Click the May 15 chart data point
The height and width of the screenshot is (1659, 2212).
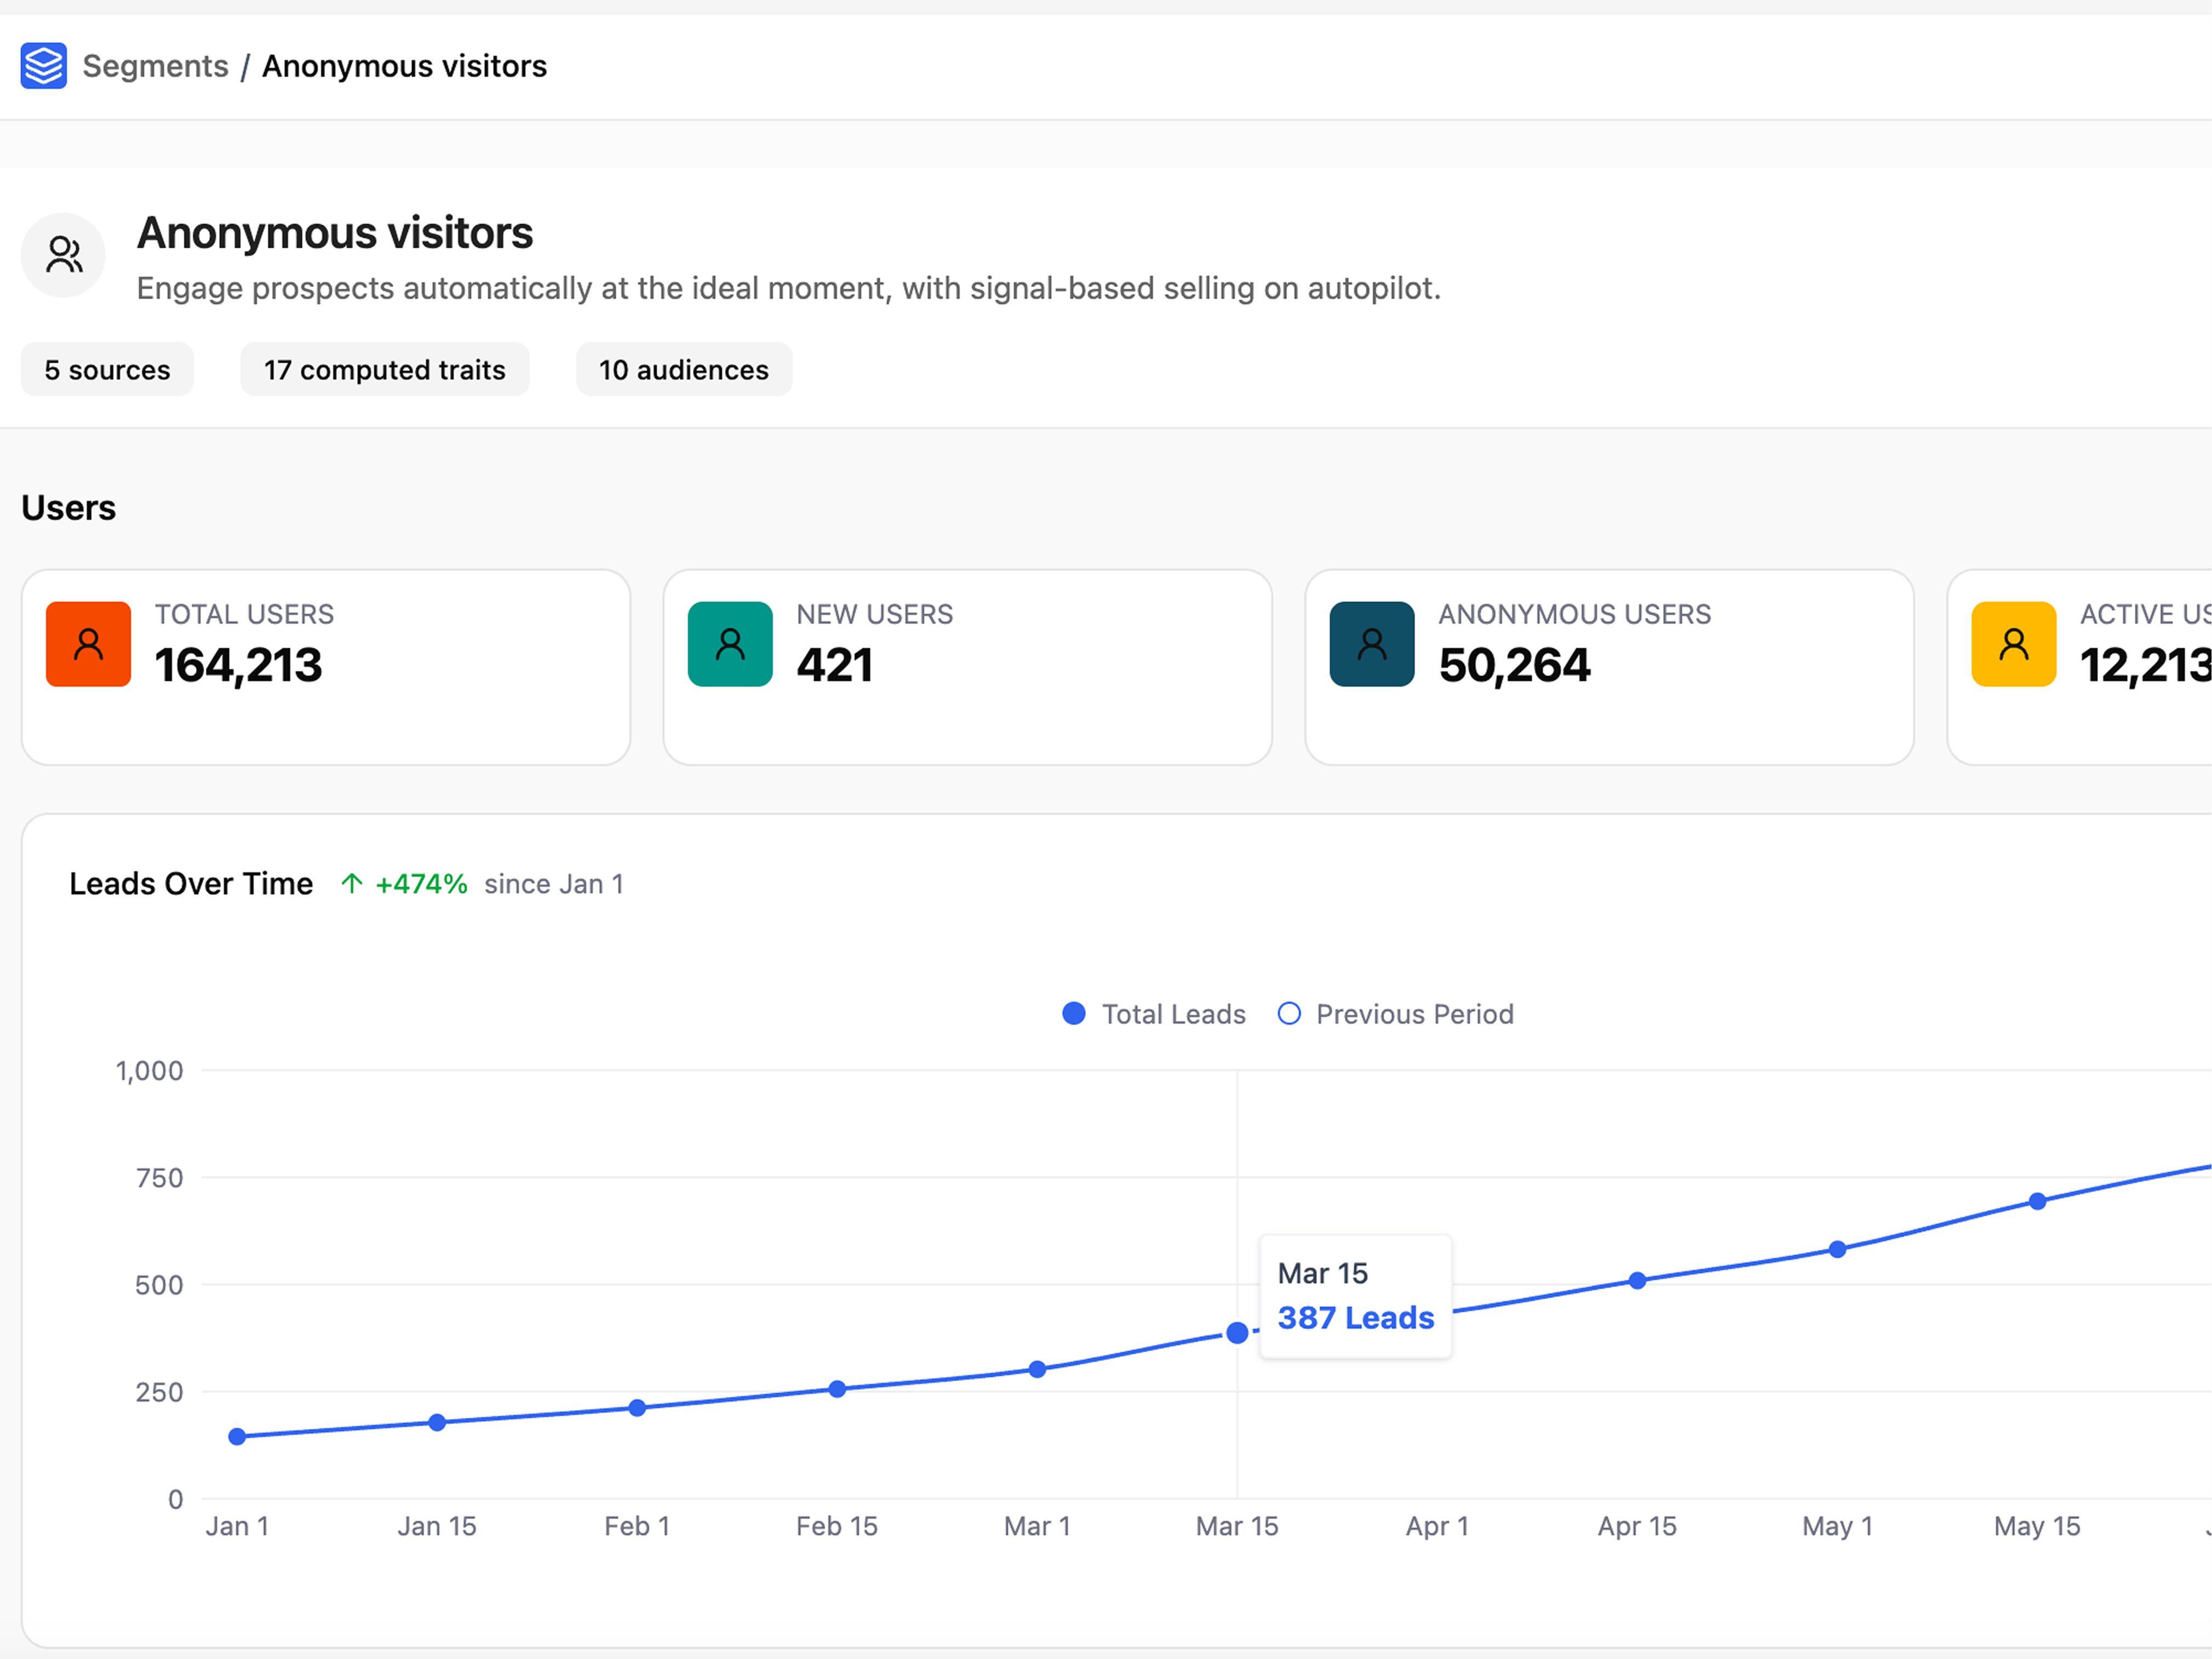click(2037, 1201)
